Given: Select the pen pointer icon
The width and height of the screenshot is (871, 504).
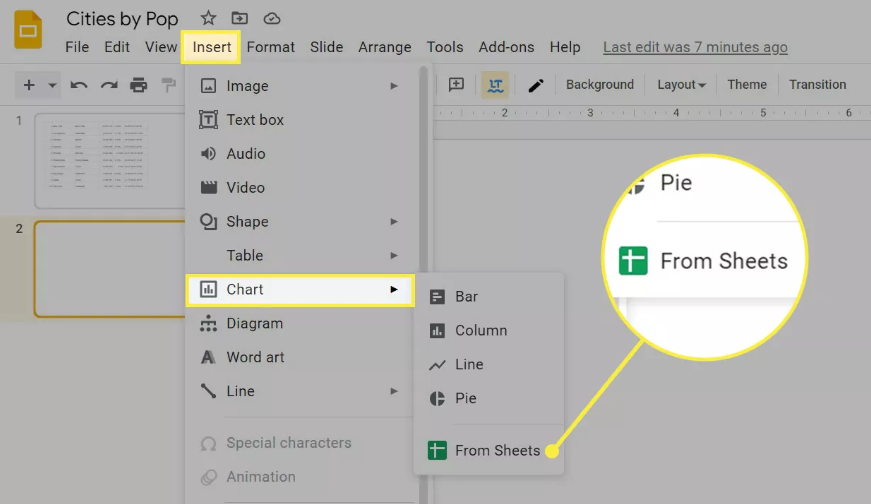Looking at the screenshot, I should coord(535,86).
